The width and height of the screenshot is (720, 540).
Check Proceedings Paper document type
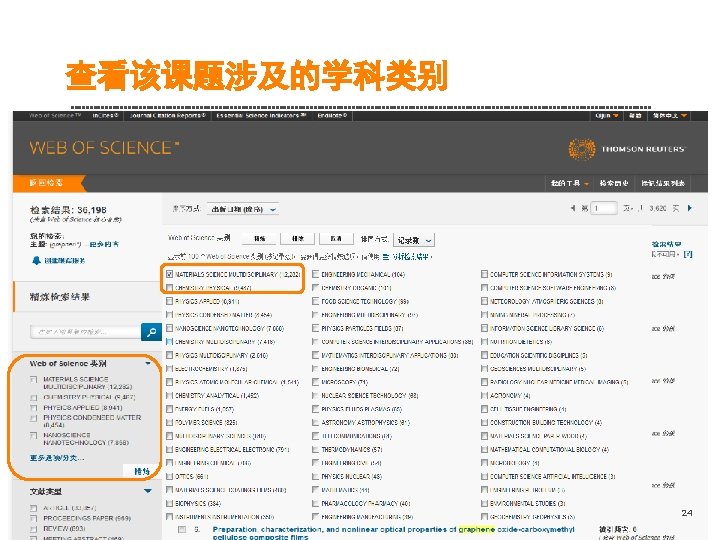[x=33, y=518]
